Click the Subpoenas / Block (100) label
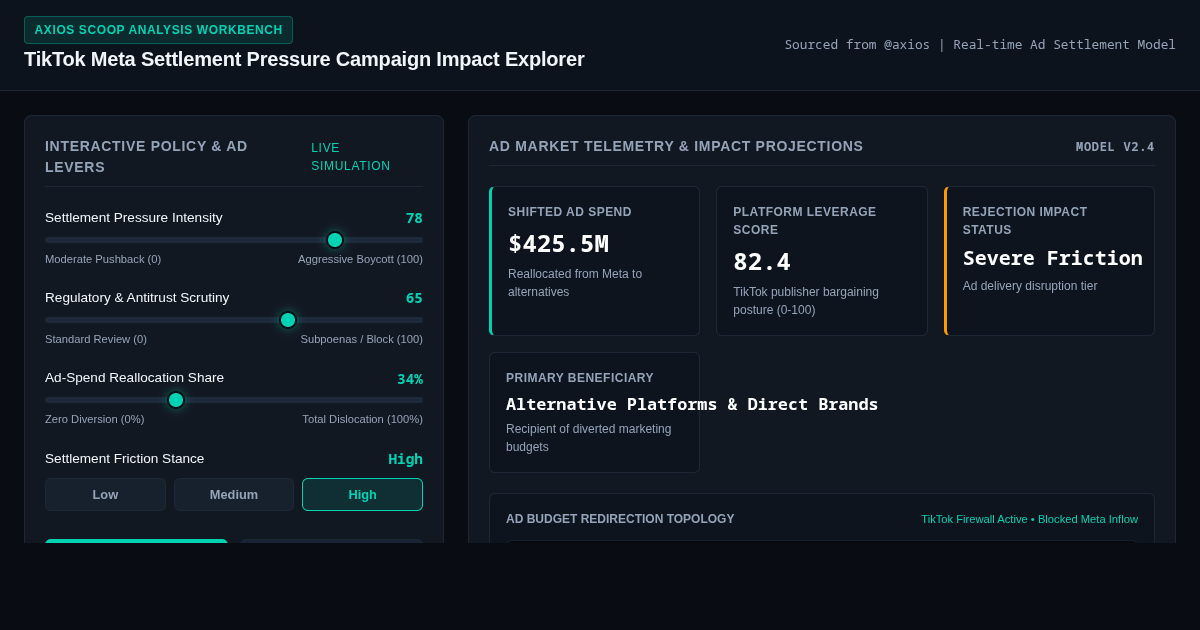The width and height of the screenshot is (1200, 630). point(361,339)
